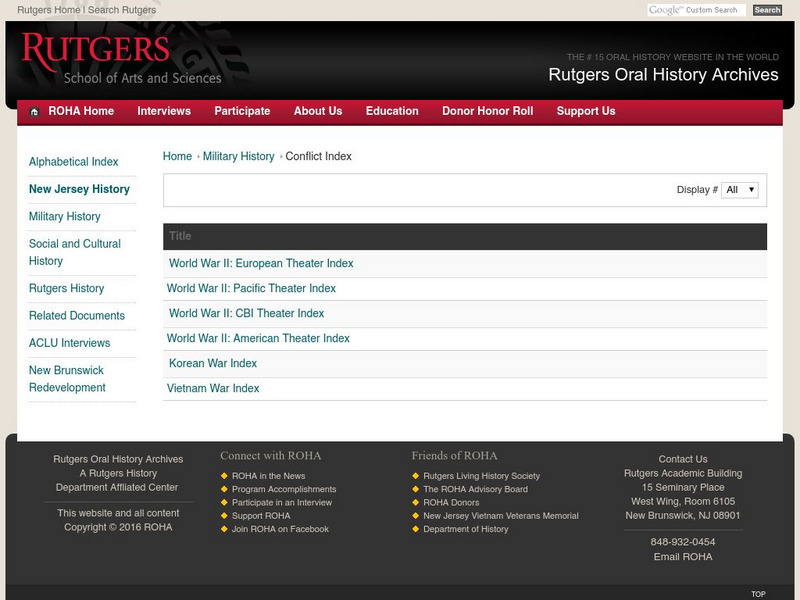Open the Interviews menu
This screenshot has height=600, width=800.
[x=164, y=111]
